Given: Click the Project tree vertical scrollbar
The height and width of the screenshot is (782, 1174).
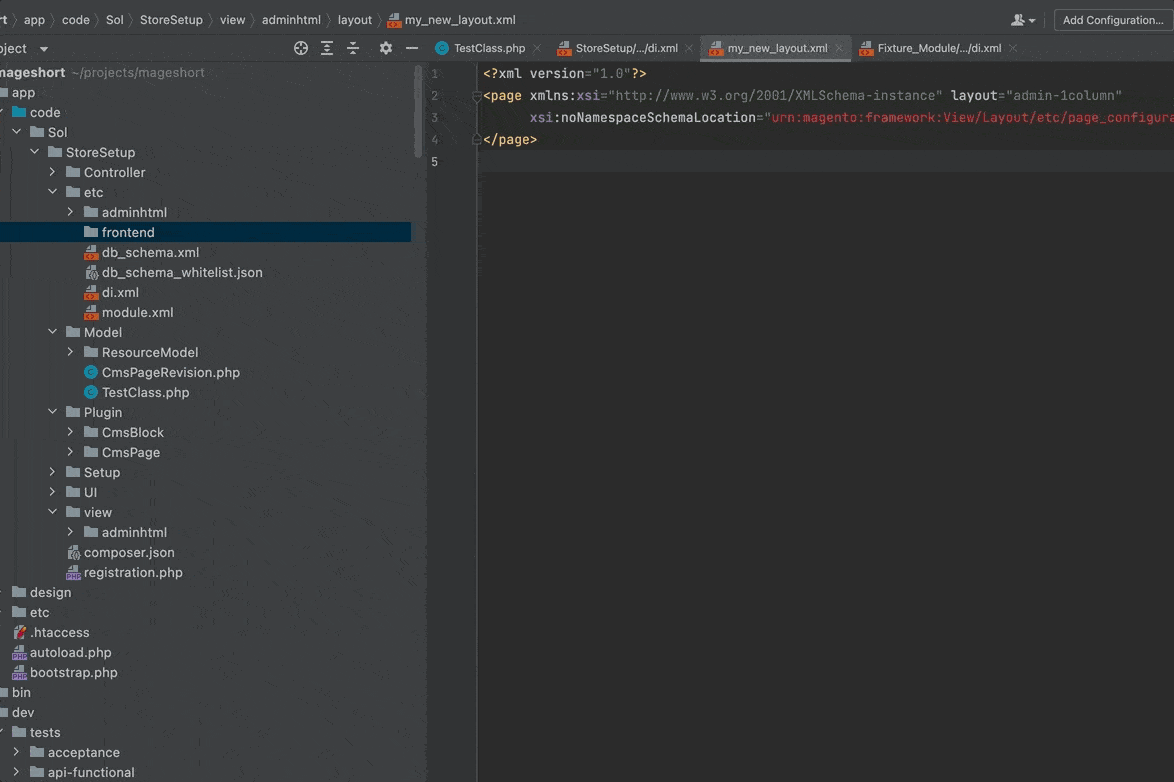Looking at the screenshot, I should coord(419,110).
